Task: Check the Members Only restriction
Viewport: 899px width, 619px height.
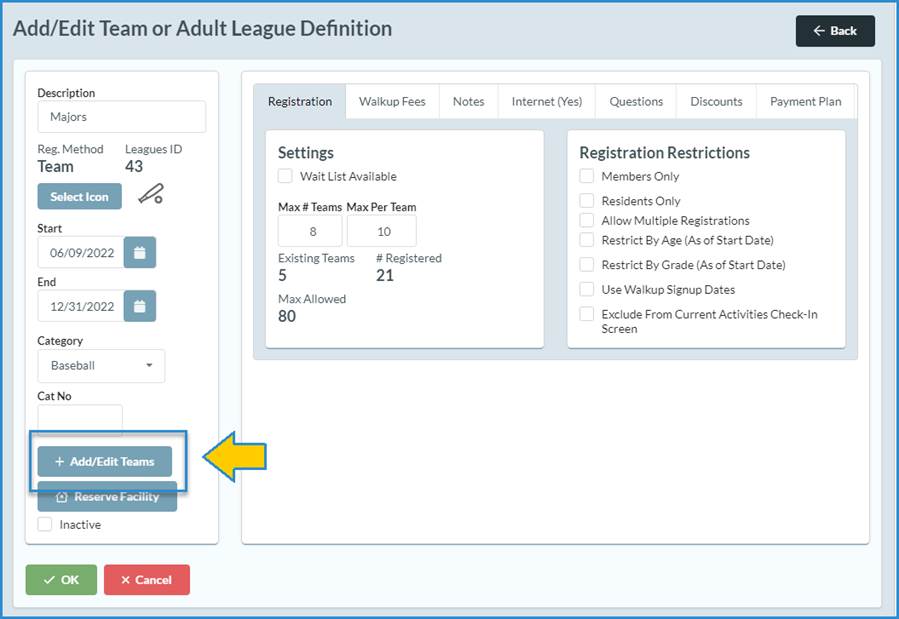Action: 587,177
